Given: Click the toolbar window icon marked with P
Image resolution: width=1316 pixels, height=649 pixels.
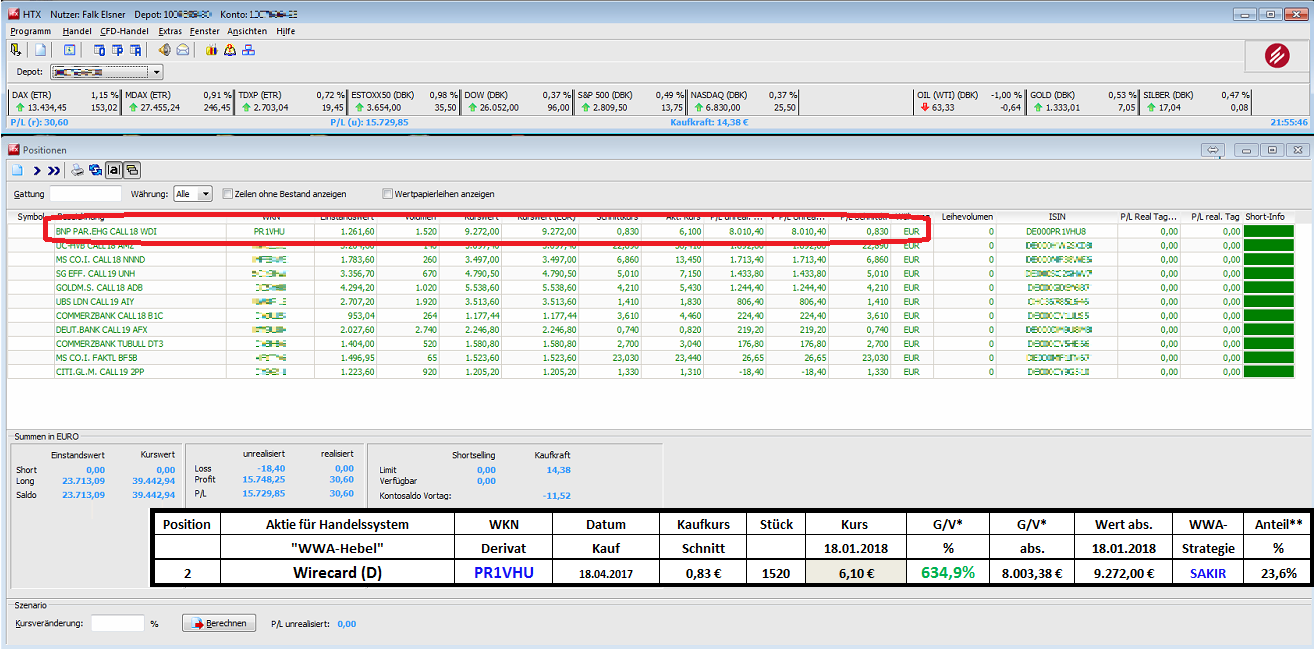Looking at the screenshot, I should 117,49.
